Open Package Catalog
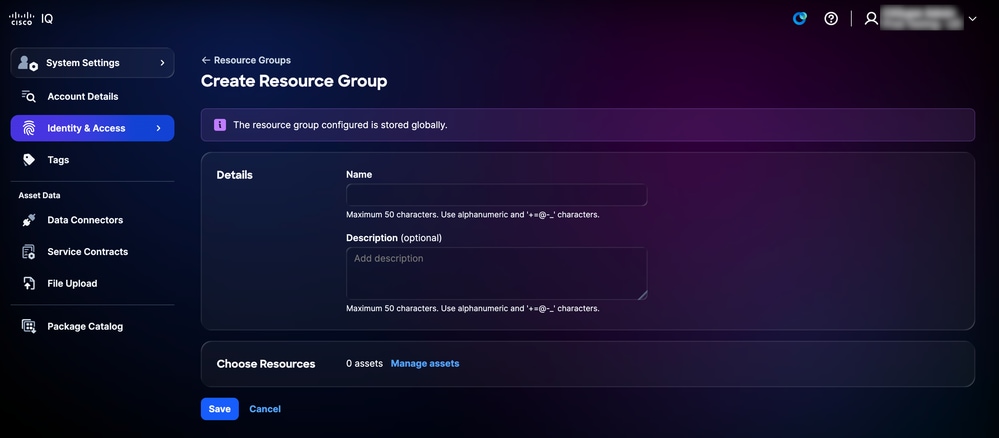This screenshot has width=999, height=438. coord(85,326)
